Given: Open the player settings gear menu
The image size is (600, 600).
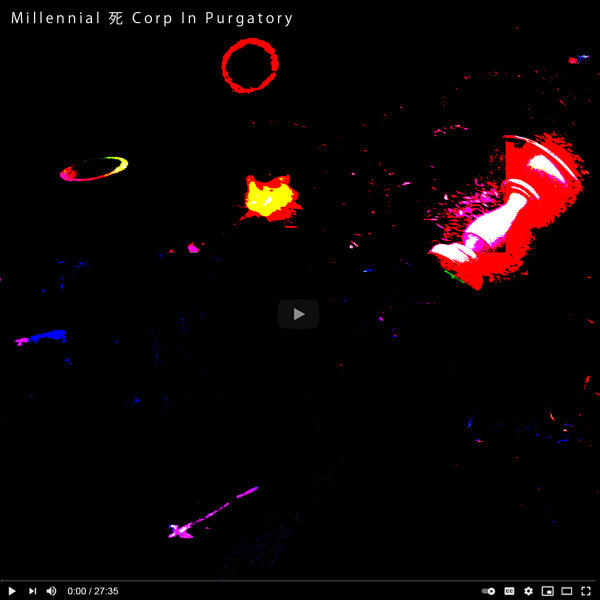Looking at the screenshot, I should coord(528,591).
